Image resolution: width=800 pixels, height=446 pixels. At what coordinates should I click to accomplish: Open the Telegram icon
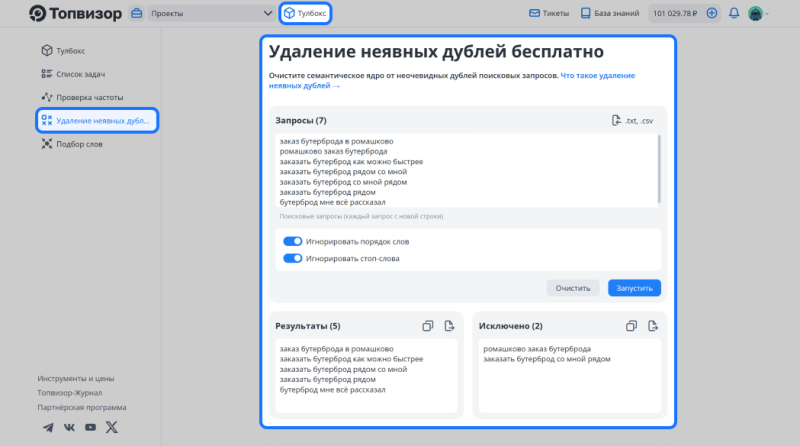click(48, 428)
